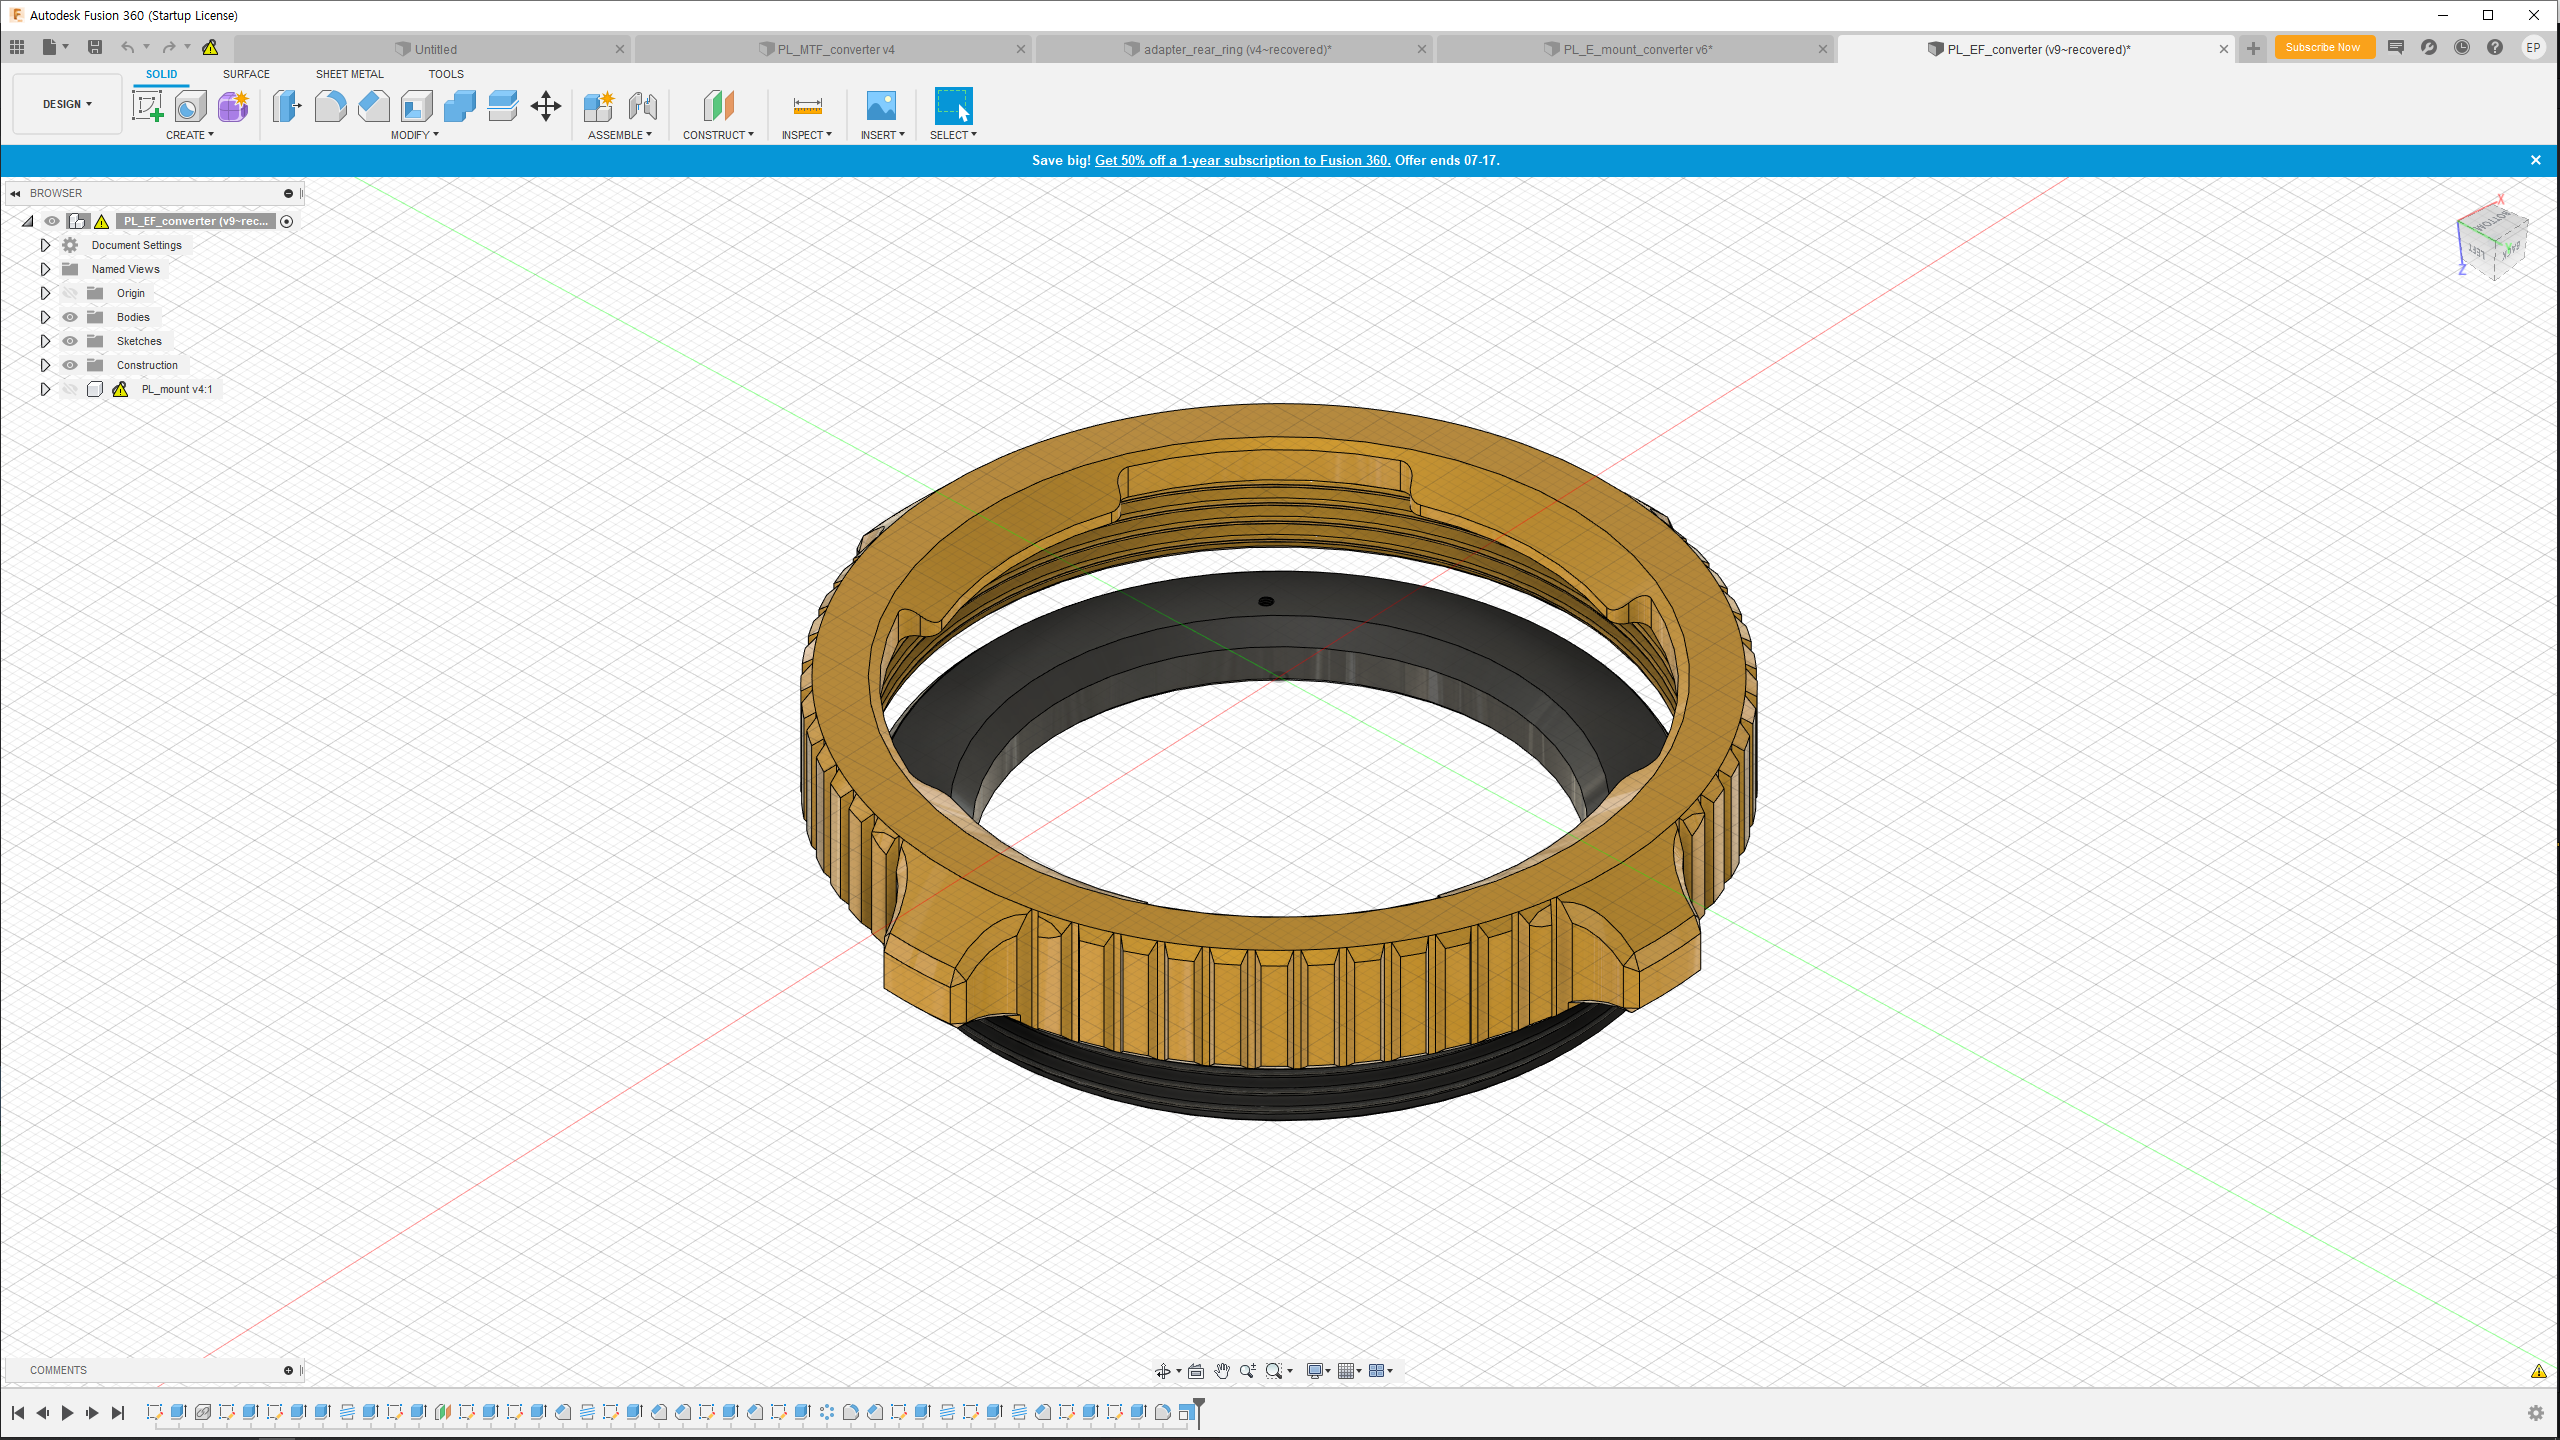
Task: Hide the Bodies folder visibility
Action: [70, 317]
